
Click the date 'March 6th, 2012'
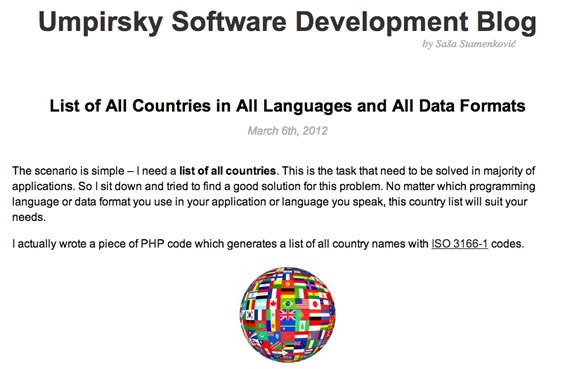(288, 131)
